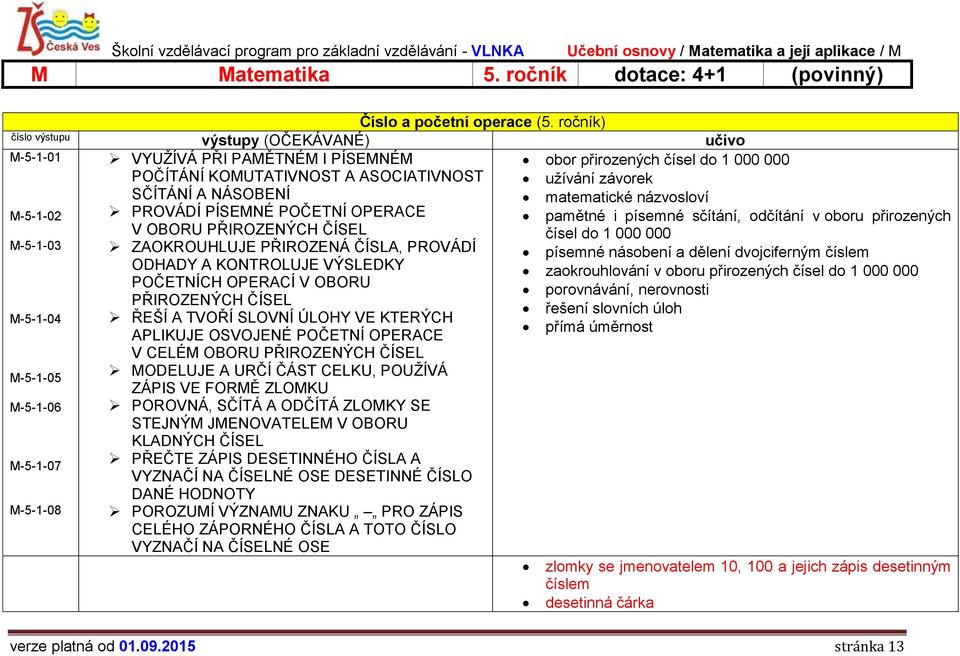Select output code M-5-1-08

(36, 510)
